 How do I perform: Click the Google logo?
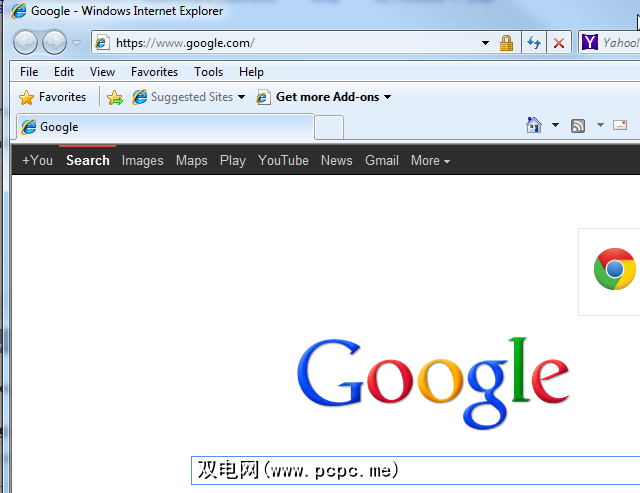[x=433, y=382]
